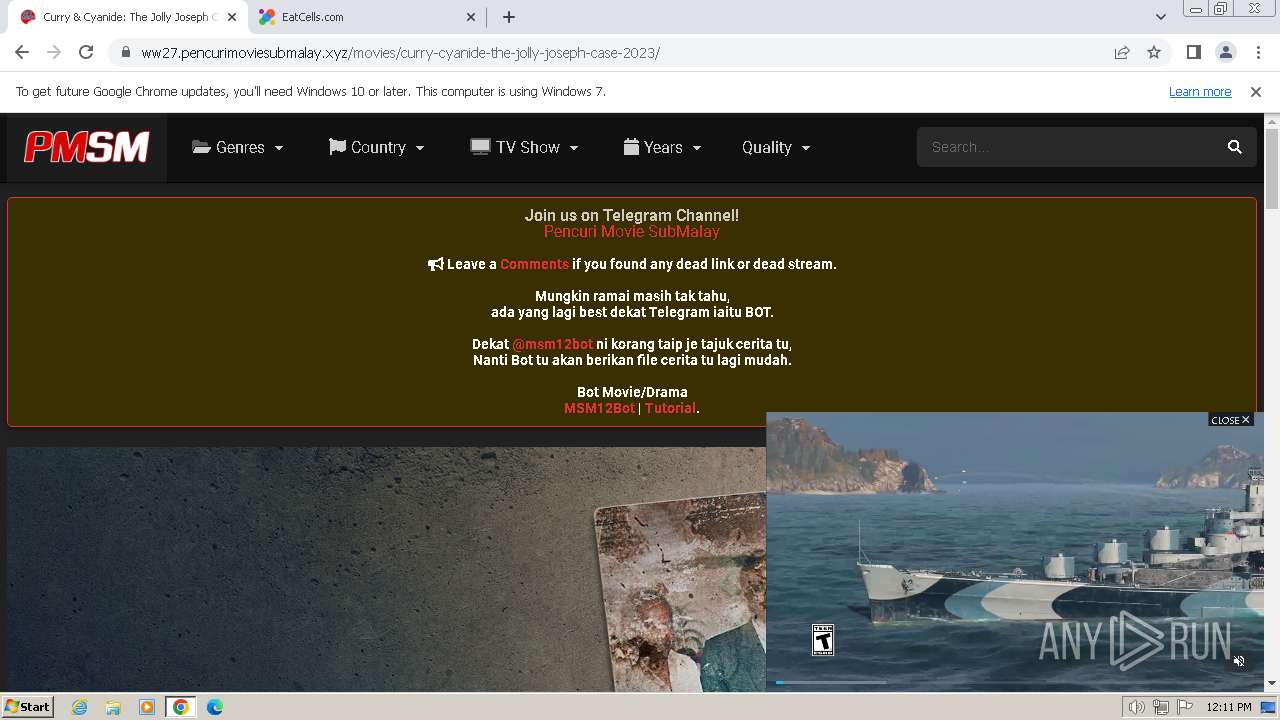This screenshot has width=1280, height=720.
Task: Open the Tutorial link
Action: click(x=670, y=408)
